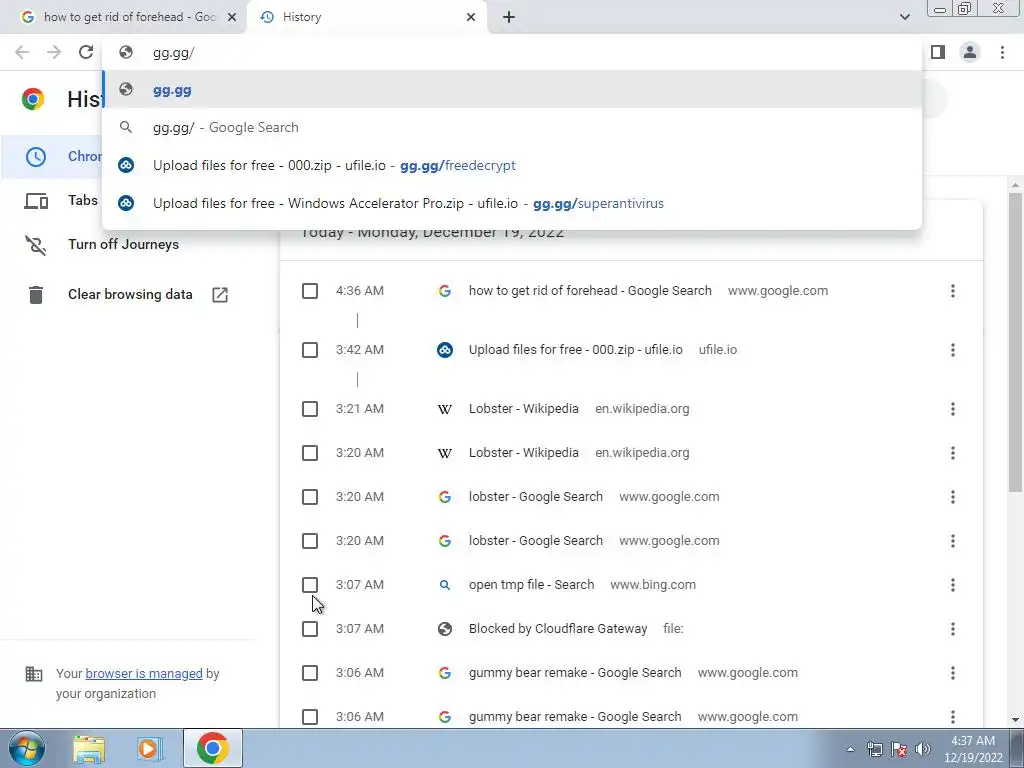1024x768 pixels.
Task: Open Windows Explorer from taskbar
Action: tap(89, 748)
